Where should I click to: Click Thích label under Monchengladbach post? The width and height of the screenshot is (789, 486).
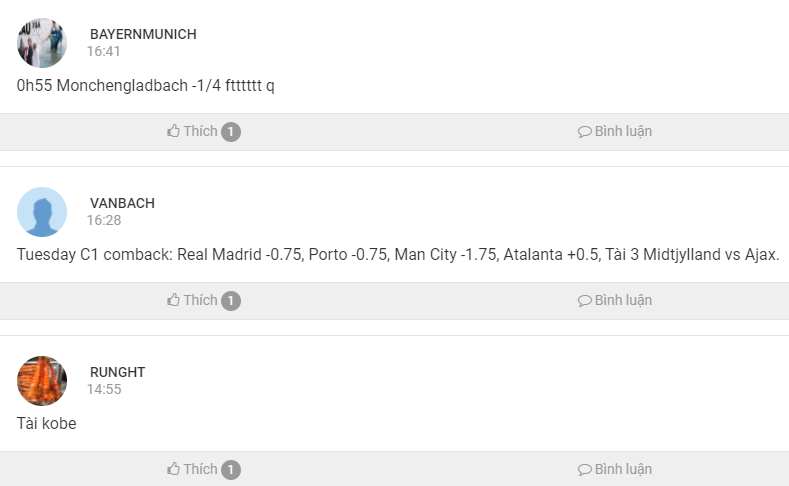point(200,131)
